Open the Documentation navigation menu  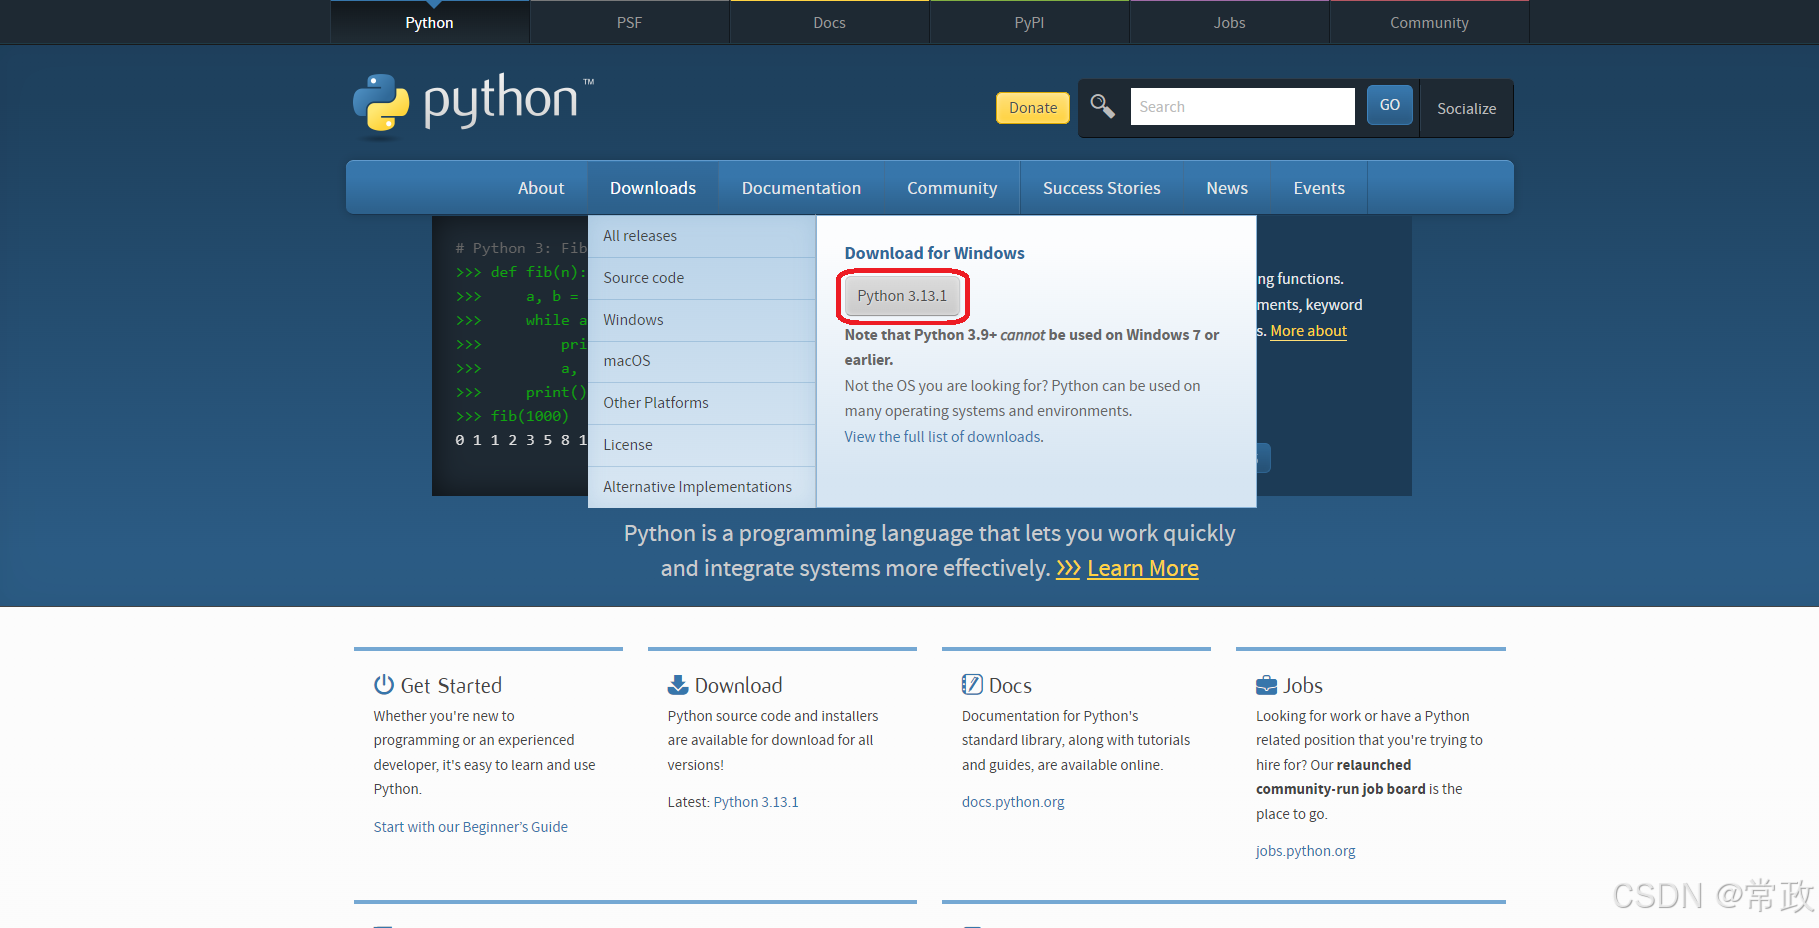(801, 188)
